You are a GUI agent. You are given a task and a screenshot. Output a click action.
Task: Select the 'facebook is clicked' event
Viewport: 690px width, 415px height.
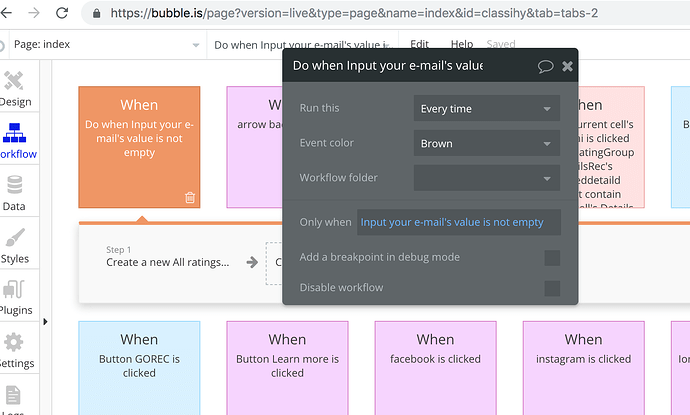coord(436,368)
